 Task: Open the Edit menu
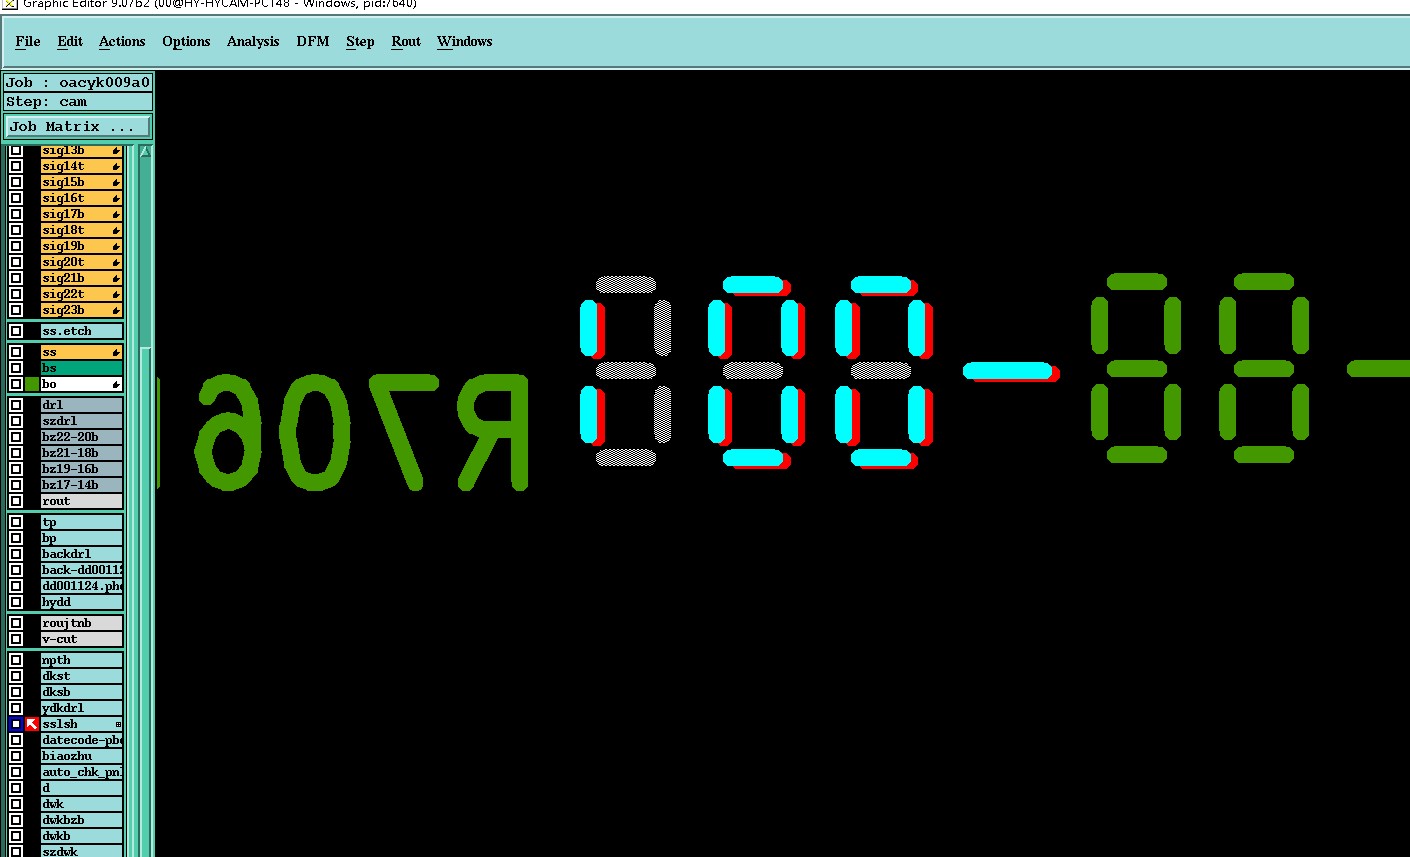point(70,41)
